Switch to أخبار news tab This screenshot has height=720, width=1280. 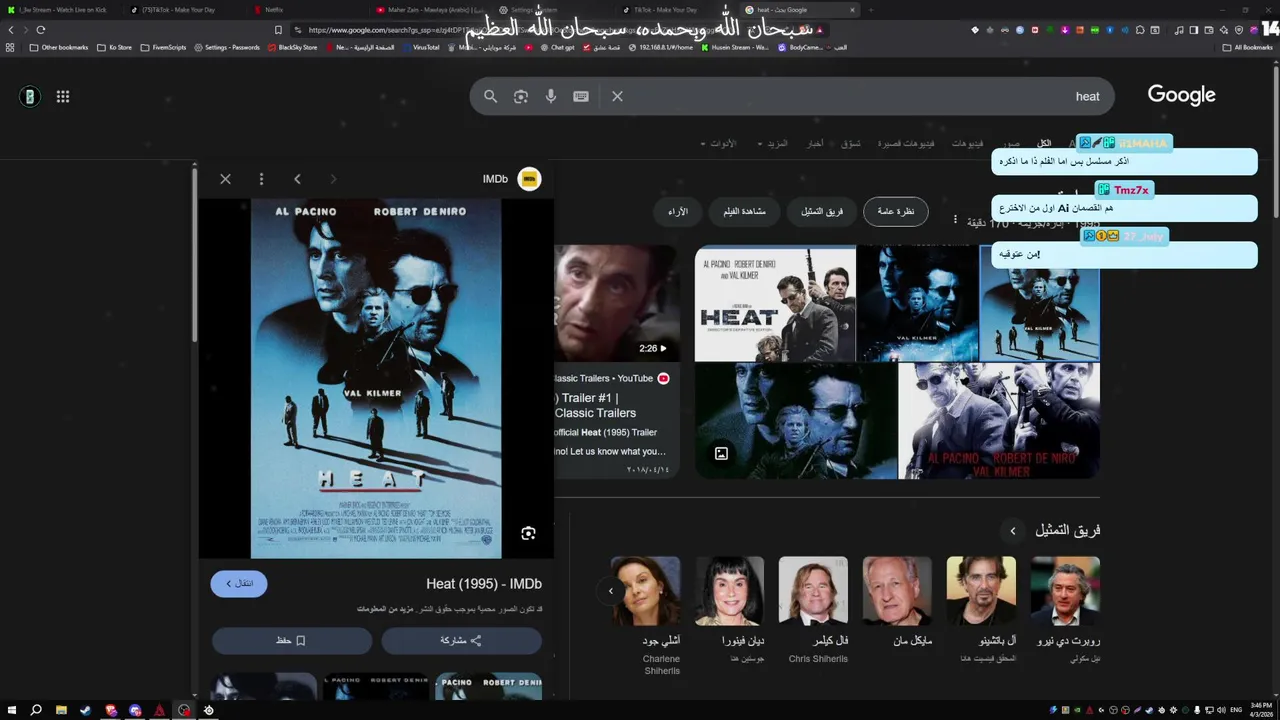coord(815,144)
